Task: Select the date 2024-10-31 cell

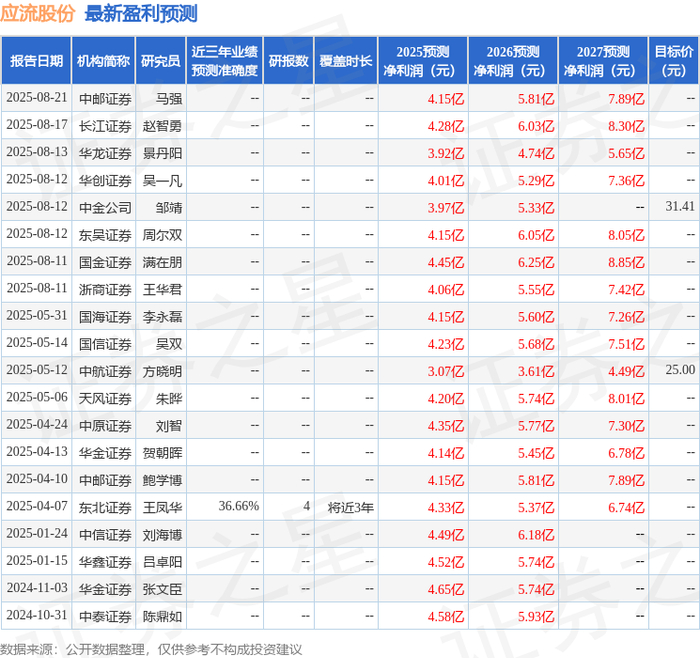Action: pos(37,615)
